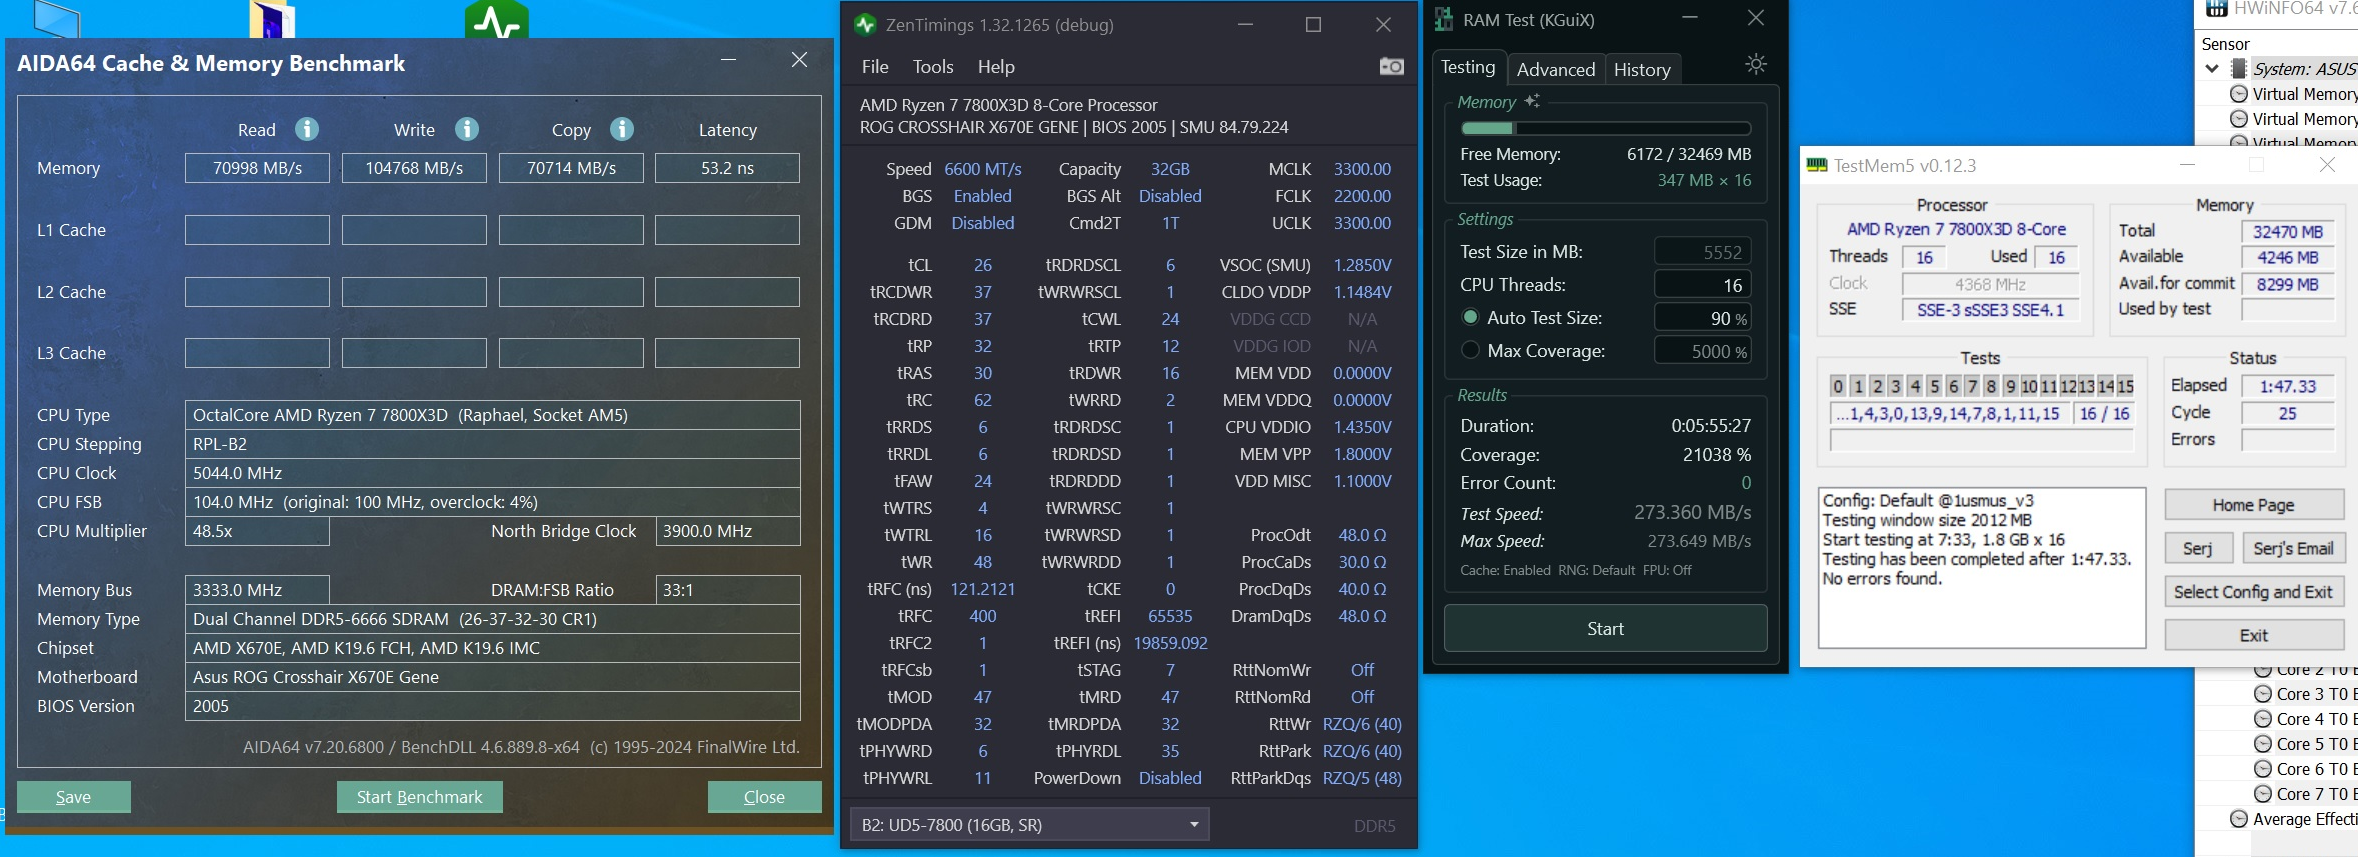
Task: Open ZenTimings Tools menu
Action: coord(933,66)
